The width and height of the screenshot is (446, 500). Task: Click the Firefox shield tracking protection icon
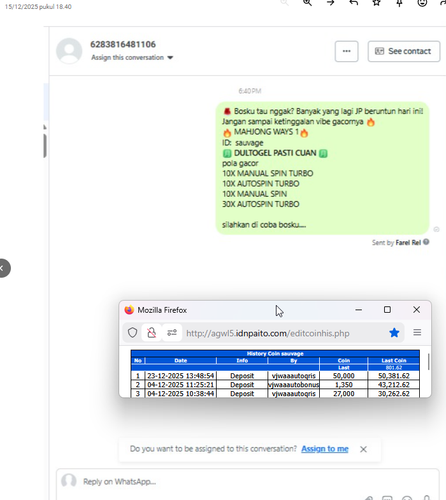pyautogui.click(x=133, y=333)
